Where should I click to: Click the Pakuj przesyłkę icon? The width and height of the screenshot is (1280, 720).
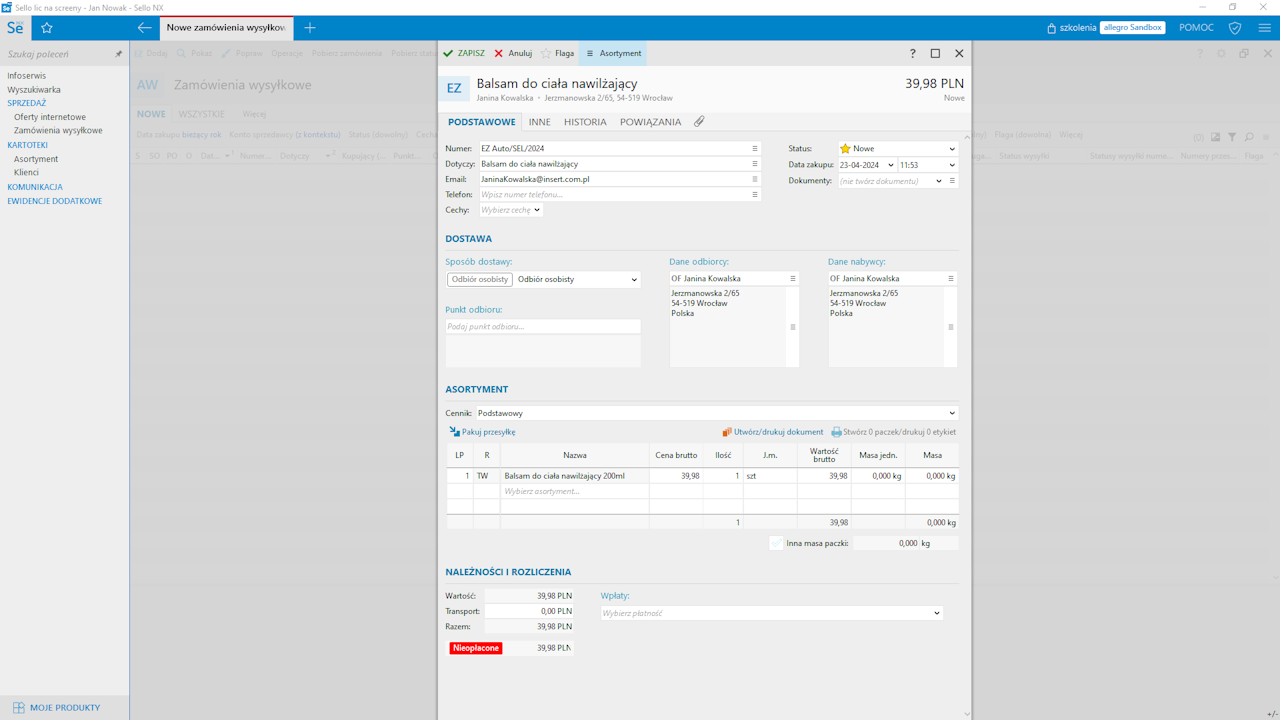(455, 432)
